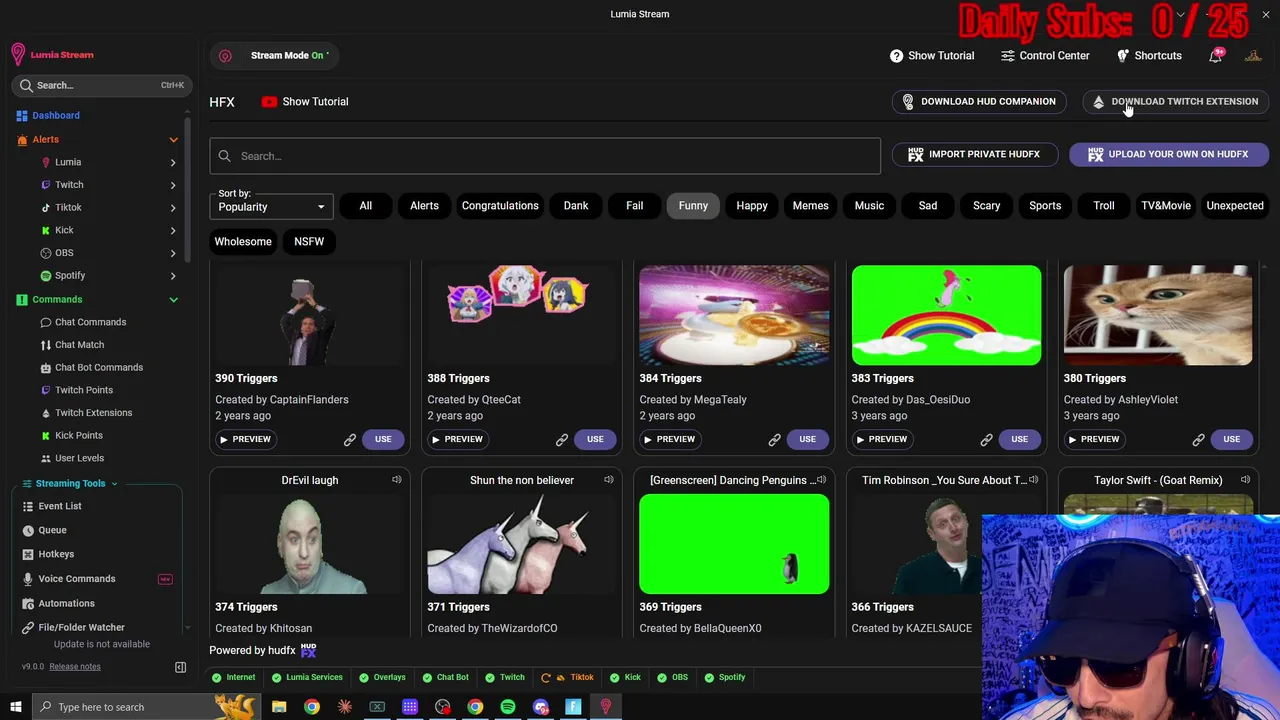Expand Kick alerts submenu arrow
Viewport: 1280px width, 720px height.
173,231
